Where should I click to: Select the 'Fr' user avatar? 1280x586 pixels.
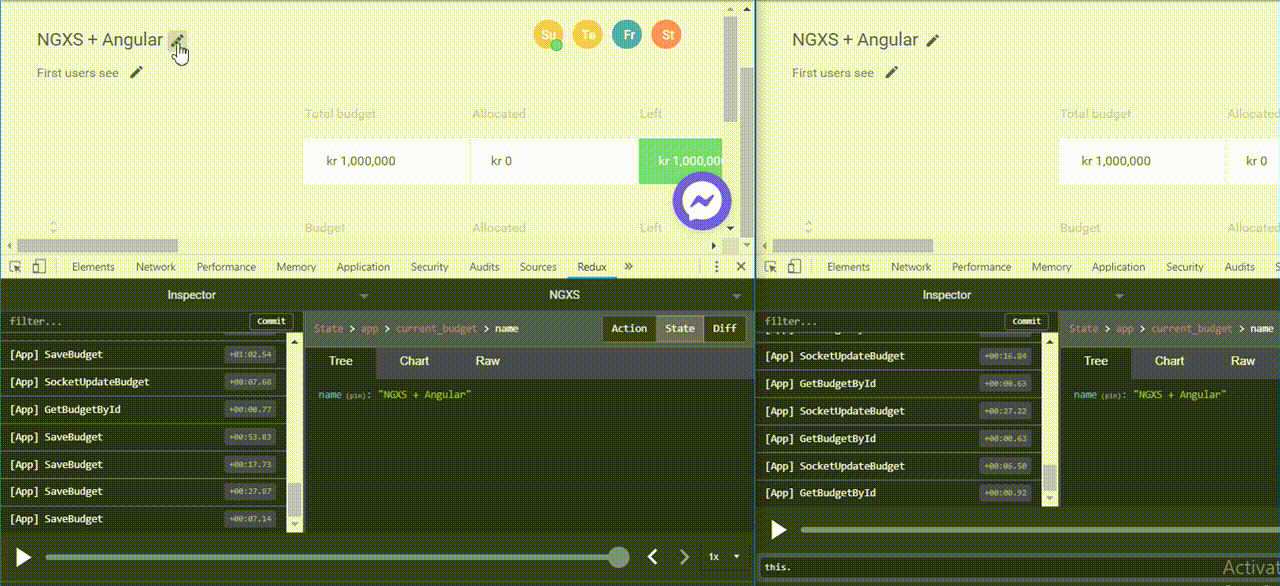point(628,35)
